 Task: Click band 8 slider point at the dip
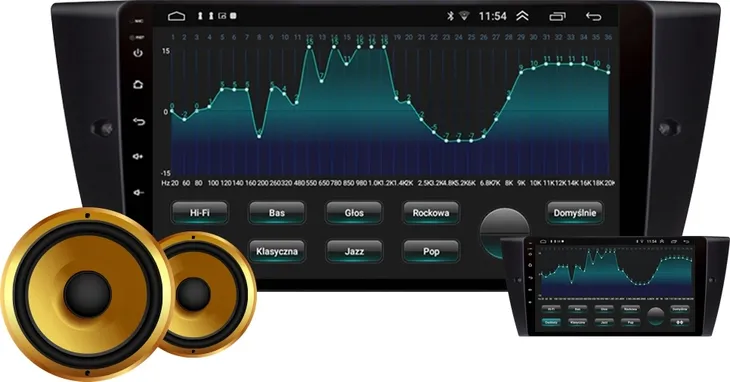(x=259, y=136)
